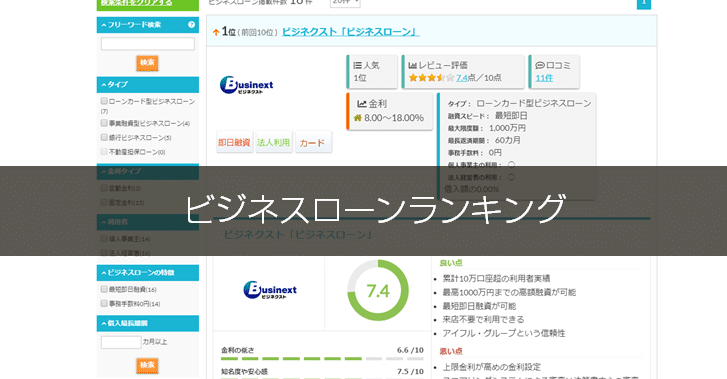Check 事務手数料0円 filter
This screenshot has width=727, height=379.
pyautogui.click(x=104, y=303)
